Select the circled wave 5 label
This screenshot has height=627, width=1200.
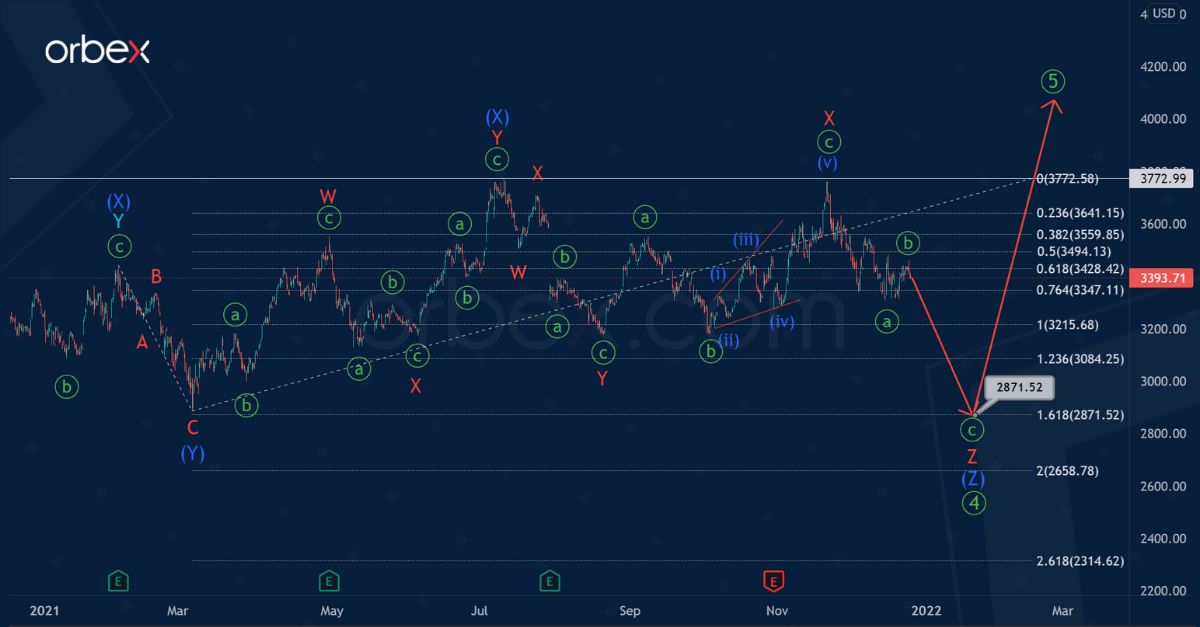(1051, 81)
